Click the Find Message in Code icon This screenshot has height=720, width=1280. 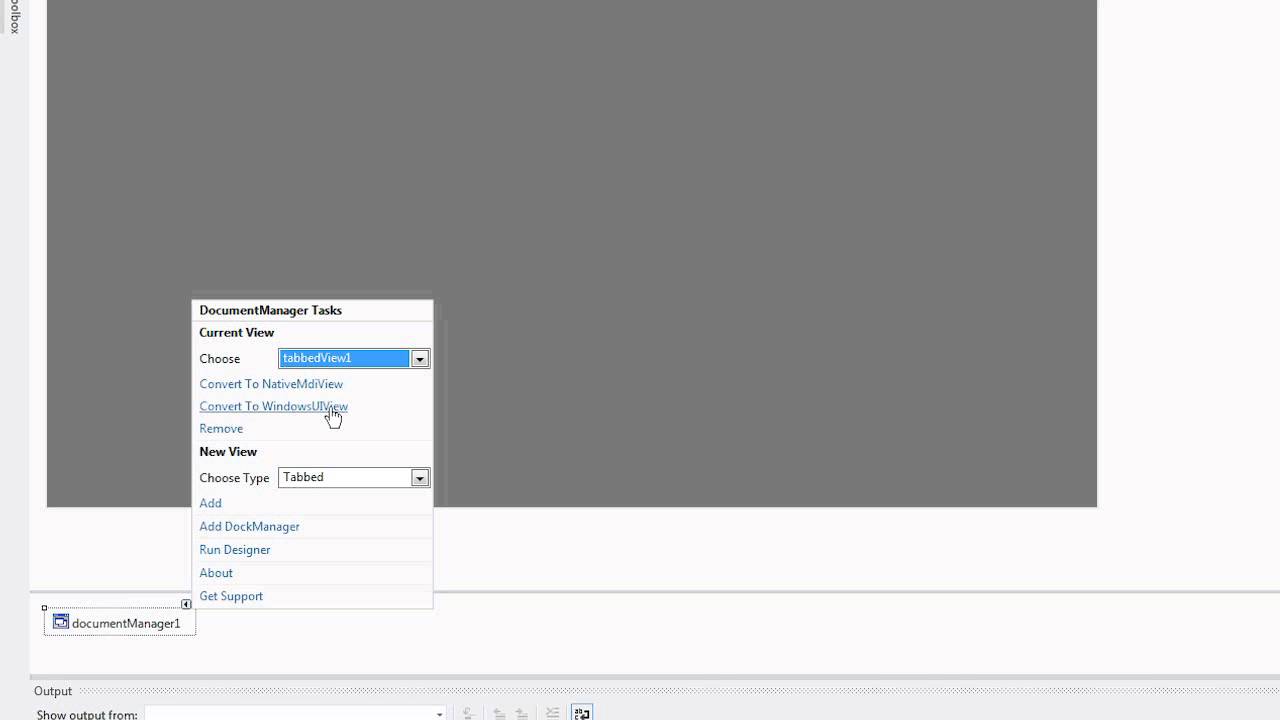[x=468, y=714]
